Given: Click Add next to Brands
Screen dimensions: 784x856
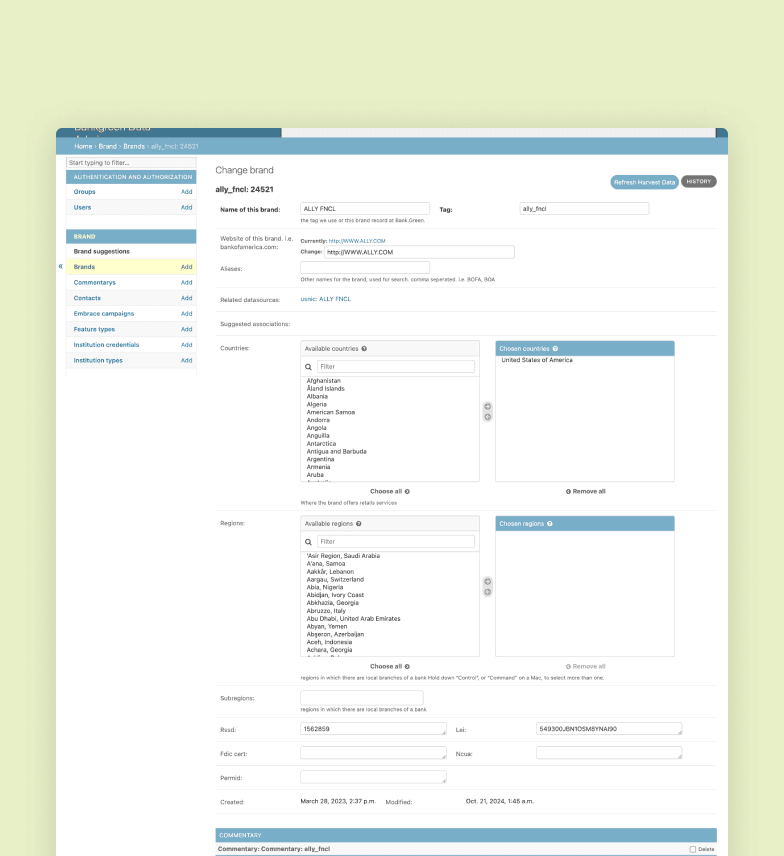Looking at the screenshot, I should 187,267.
